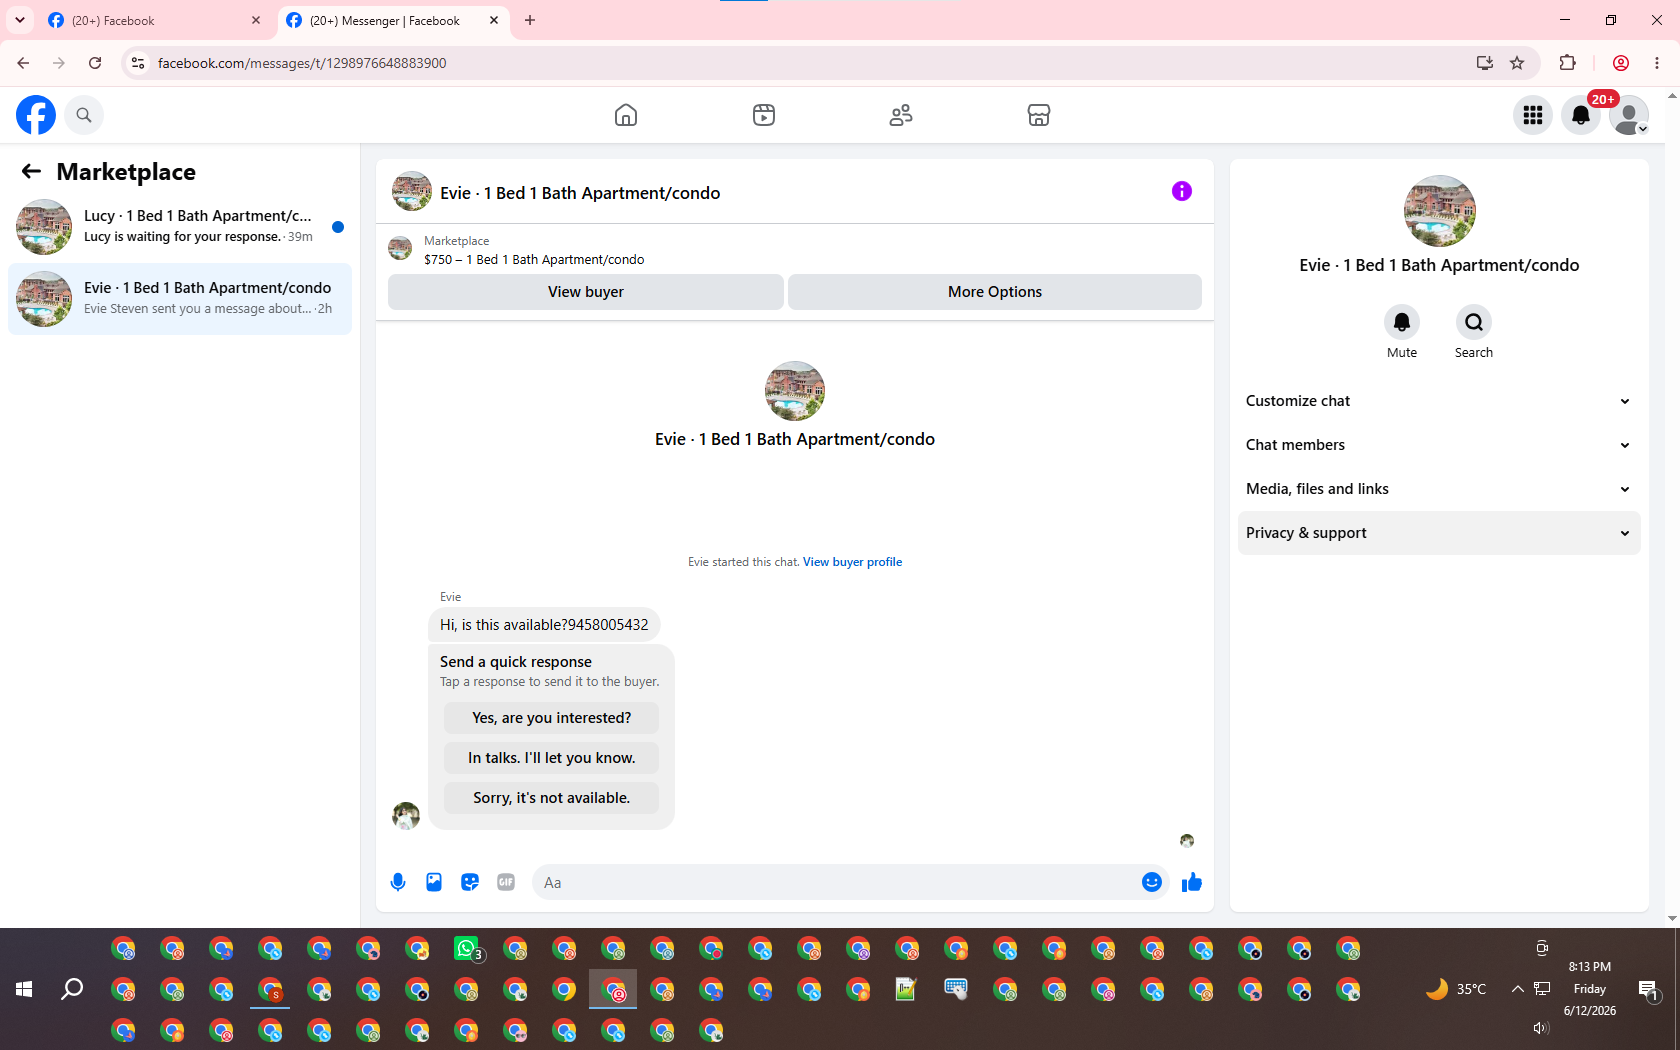This screenshot has height=1050, width=1680.
Task: Open Chrome three-dot menu
Action: pos(1657,63)
